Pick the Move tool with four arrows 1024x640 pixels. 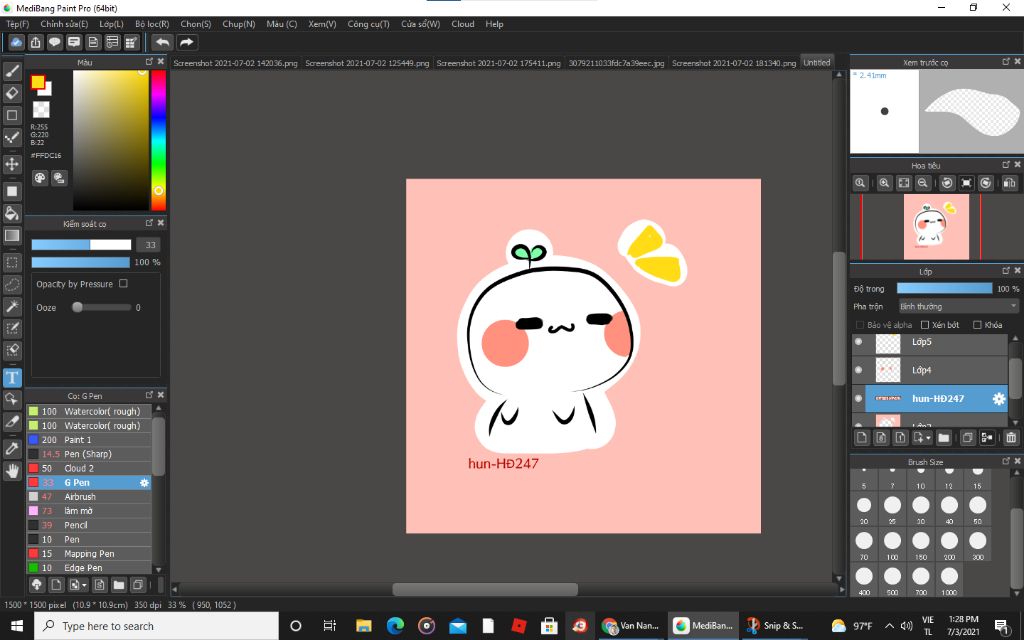(12, 164)
